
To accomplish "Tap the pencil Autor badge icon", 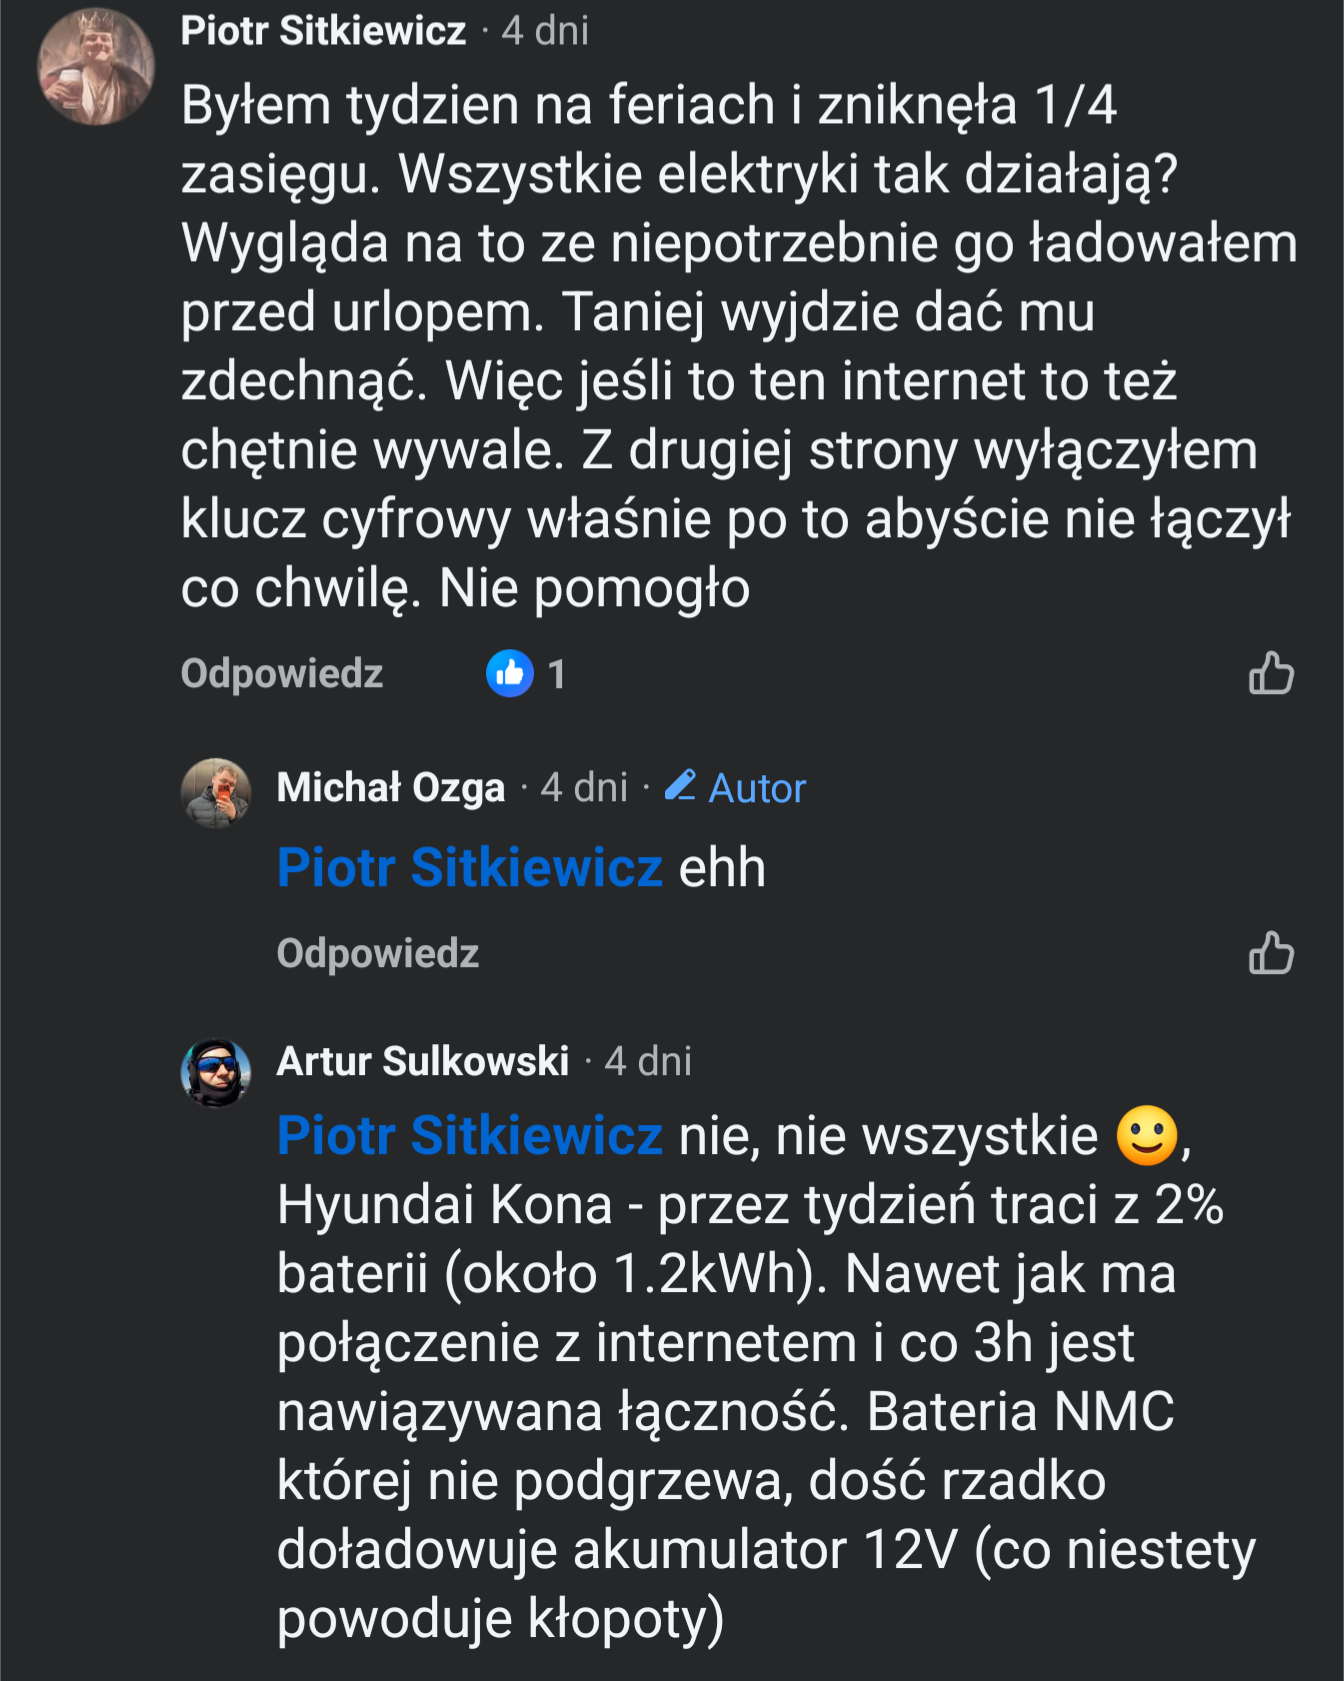I will [681, 786].
